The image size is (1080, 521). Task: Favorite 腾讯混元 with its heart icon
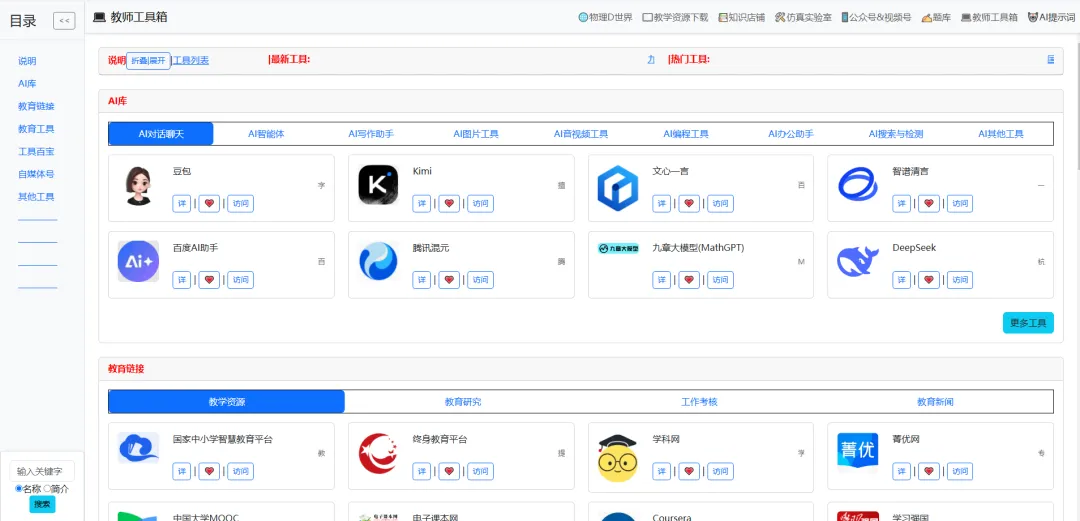(449, 280)
